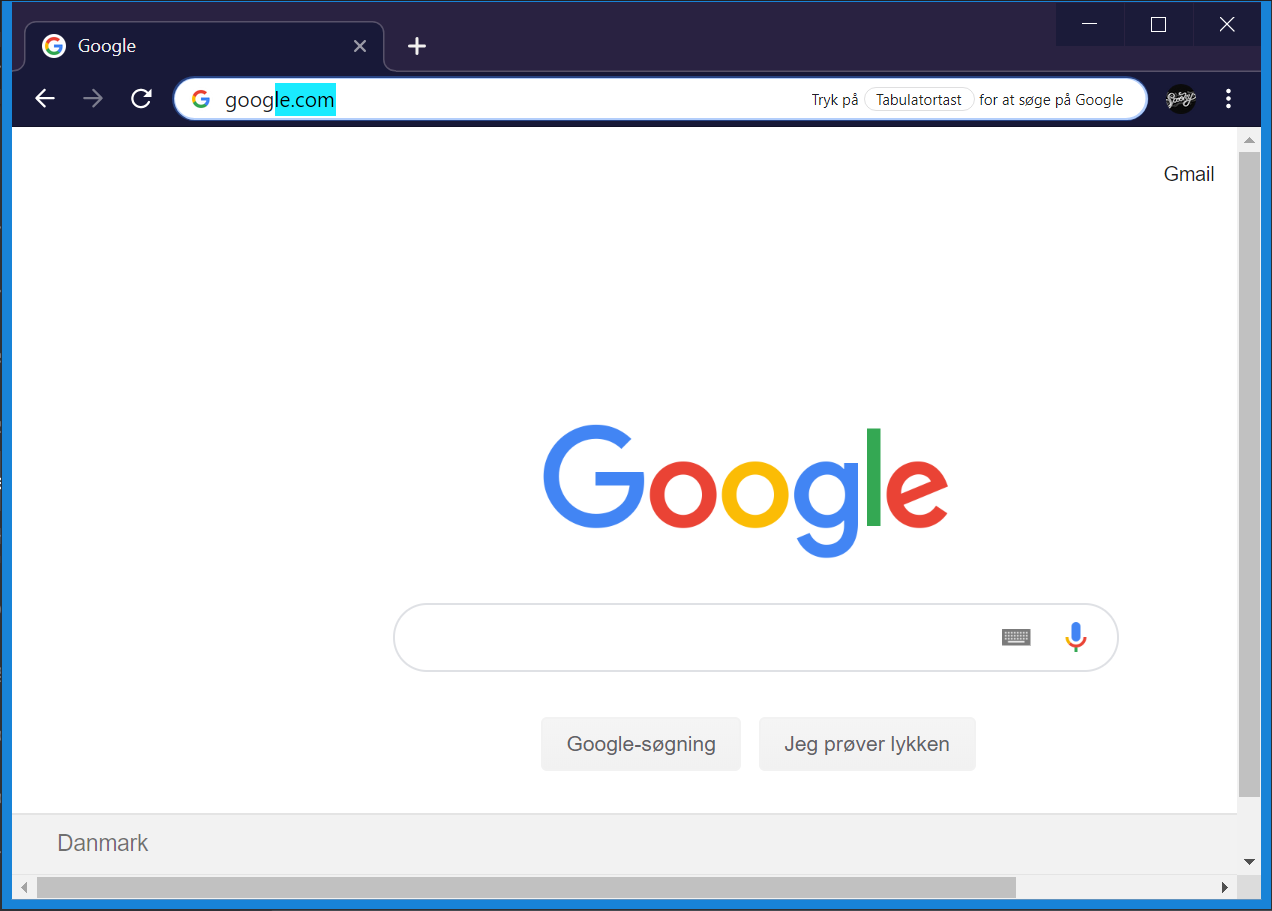Click the Google favicon in the address bar
Image resolution: width=1272 pixels, height=911 pixels.
201,99
